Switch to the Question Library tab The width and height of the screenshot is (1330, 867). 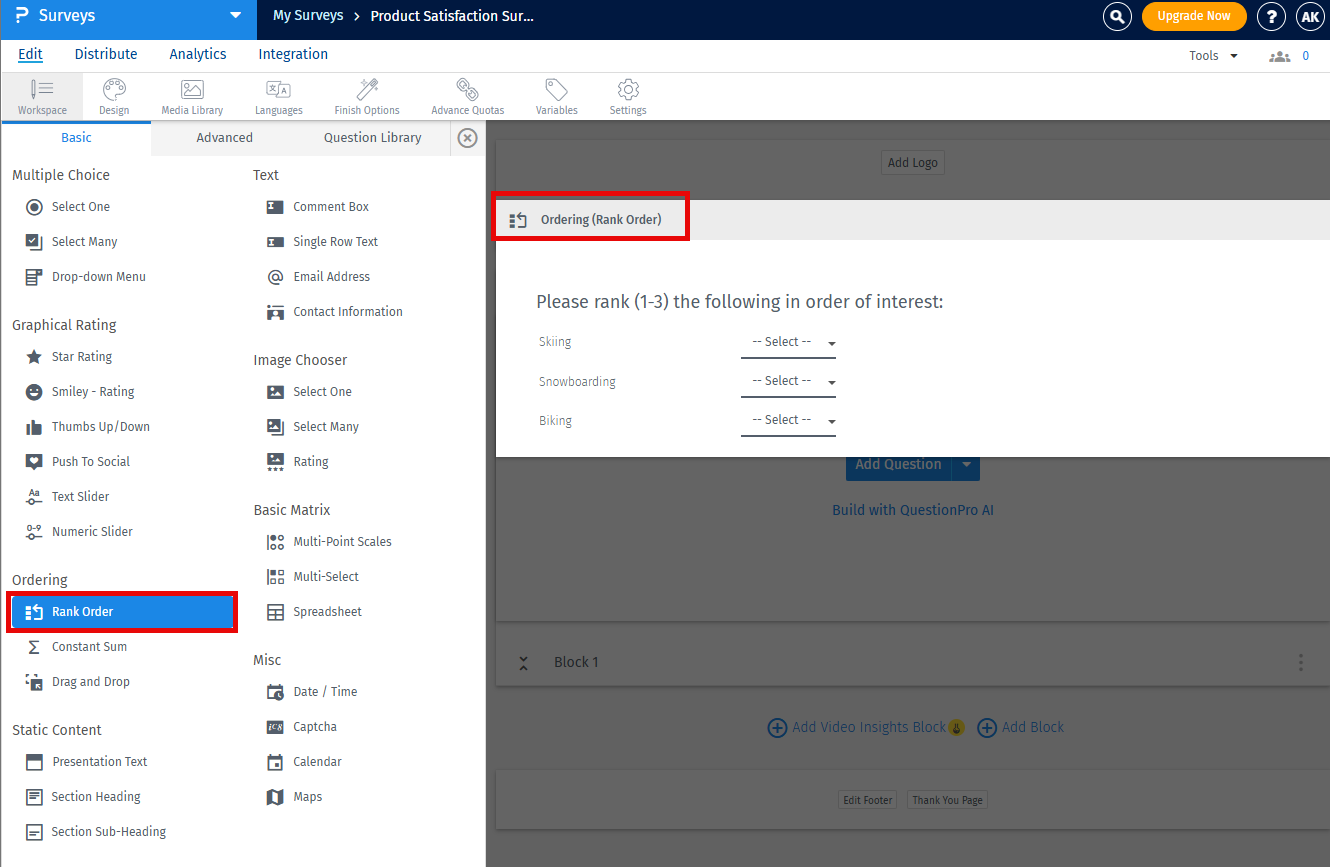373,138
